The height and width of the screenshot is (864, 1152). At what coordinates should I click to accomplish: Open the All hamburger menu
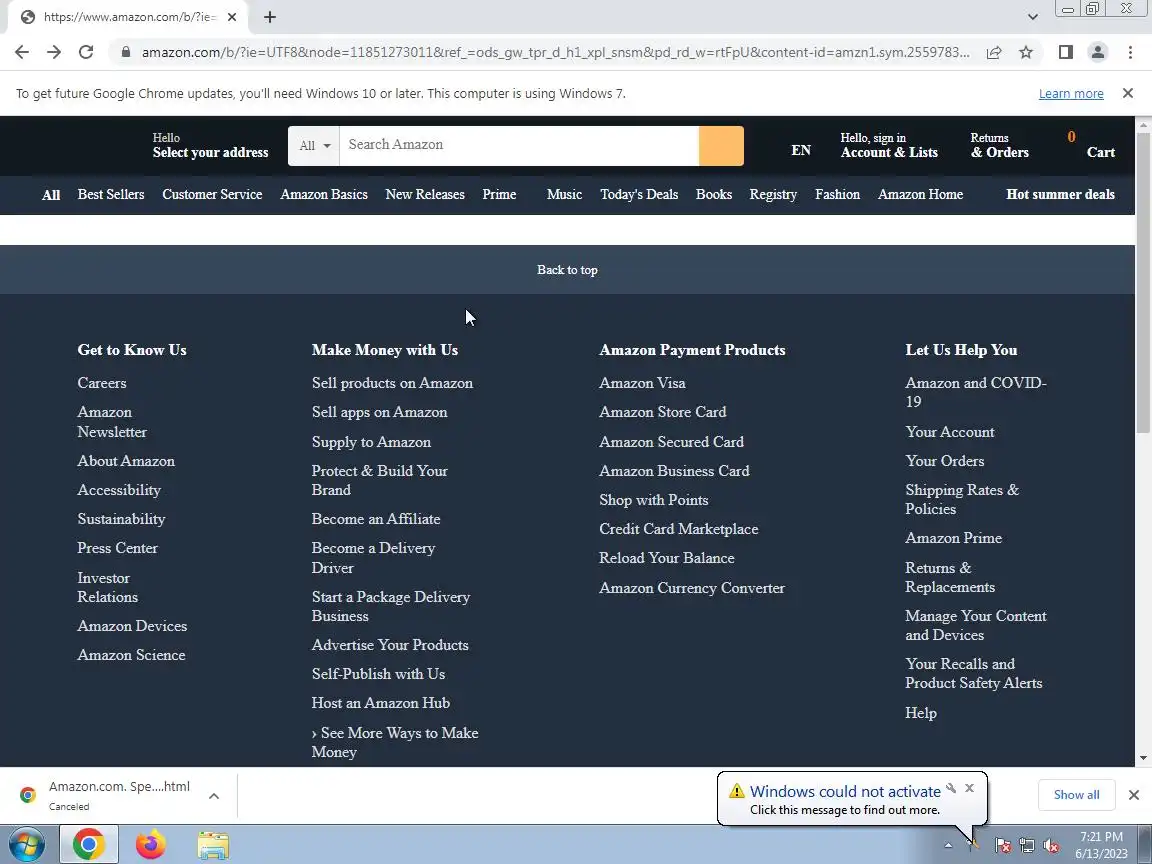[51, 195]
